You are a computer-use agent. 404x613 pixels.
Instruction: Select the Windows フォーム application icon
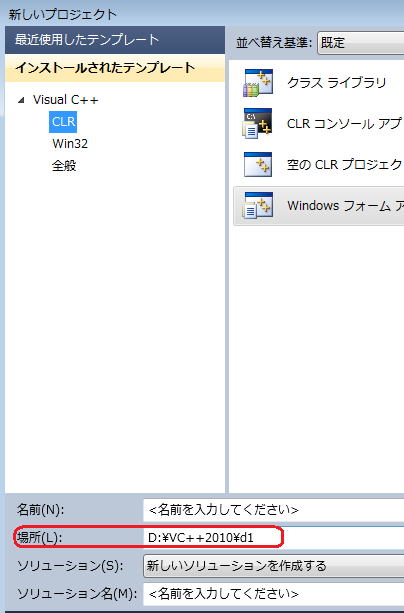[258, 206]
